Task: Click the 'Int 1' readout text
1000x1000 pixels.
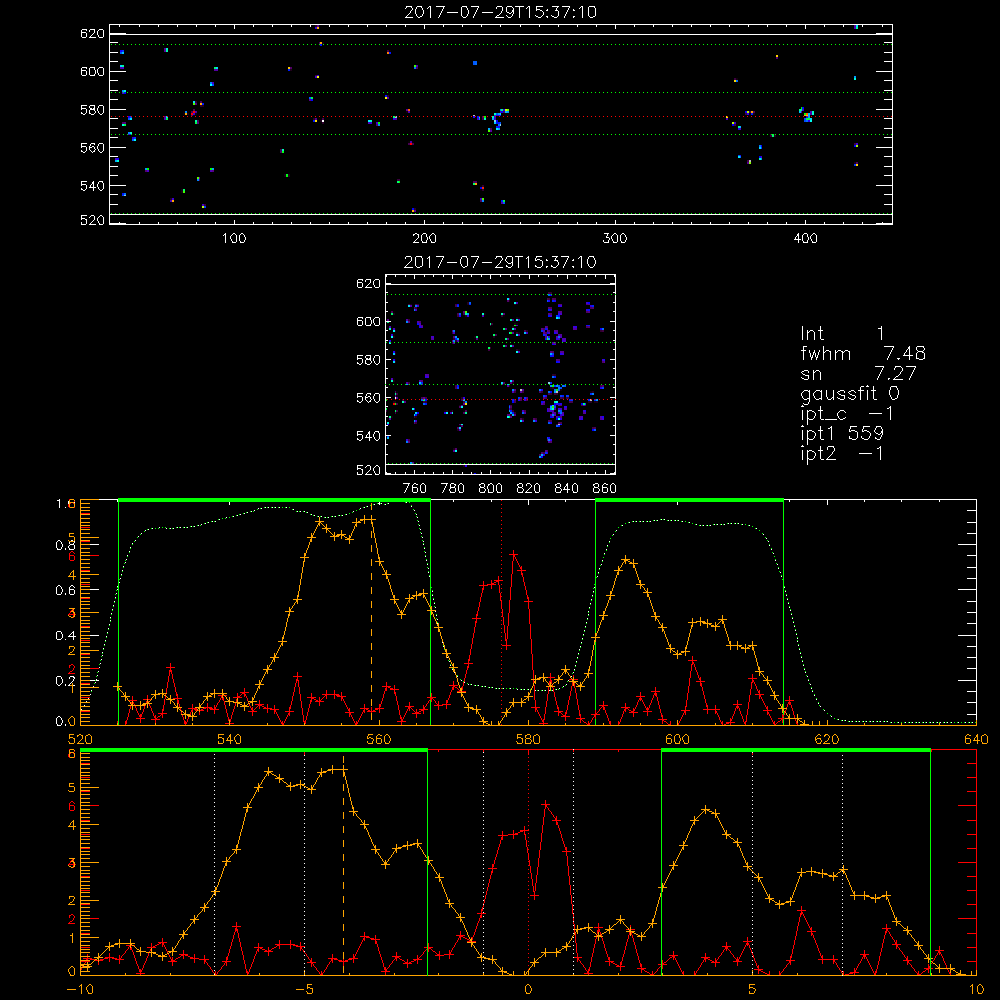Action: pyautogui.click(x=842, y=334)
